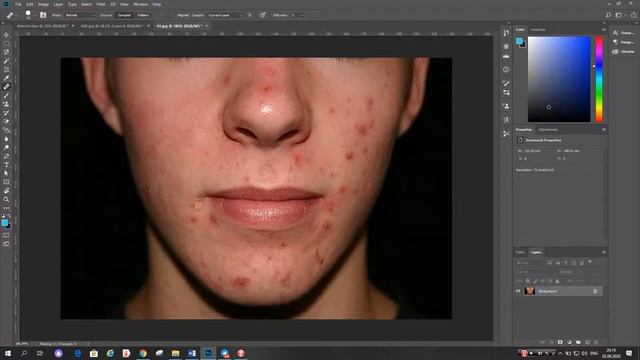Screen dimensions: 640x360
Task: Select the Move tool
Action: [6, 35]
